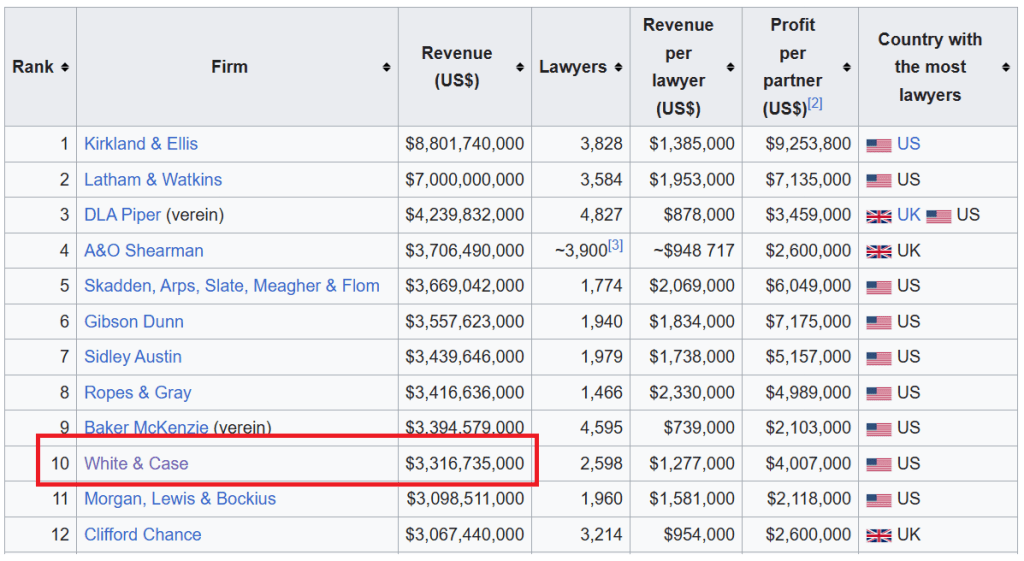Screen dimensions: 1024x561
Task: Click UK flag icon in Clifford Chance row
Action: [x=878, y=535]
